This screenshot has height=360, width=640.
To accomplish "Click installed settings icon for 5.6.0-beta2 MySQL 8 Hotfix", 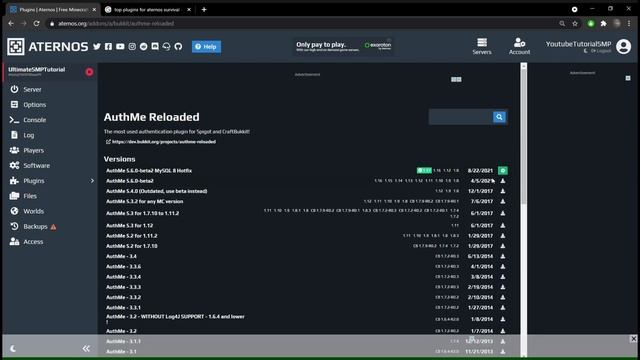I will (503, 171).
